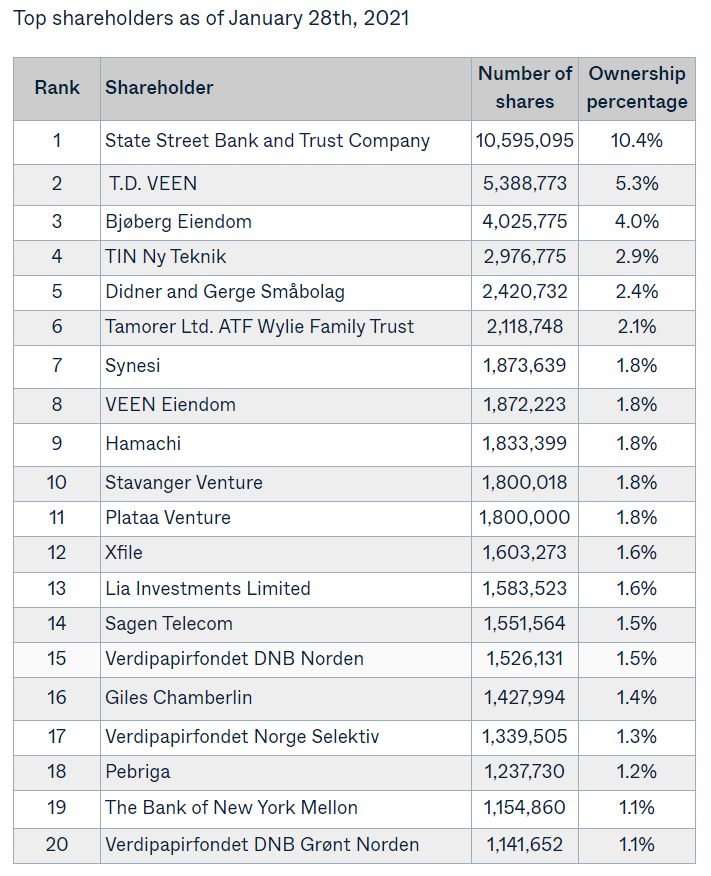The height and width of the screenshot is (876, 711).
Task: Click Lia Investments Limited
Action: point(208,589)
